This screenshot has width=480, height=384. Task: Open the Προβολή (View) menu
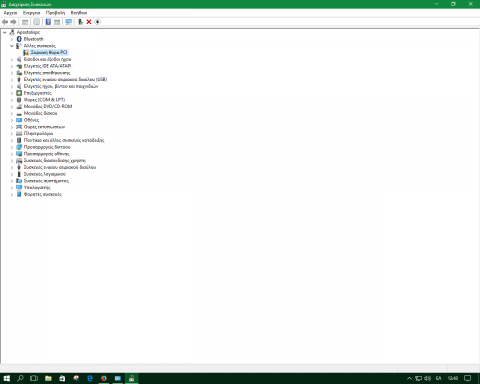(55, 13)
